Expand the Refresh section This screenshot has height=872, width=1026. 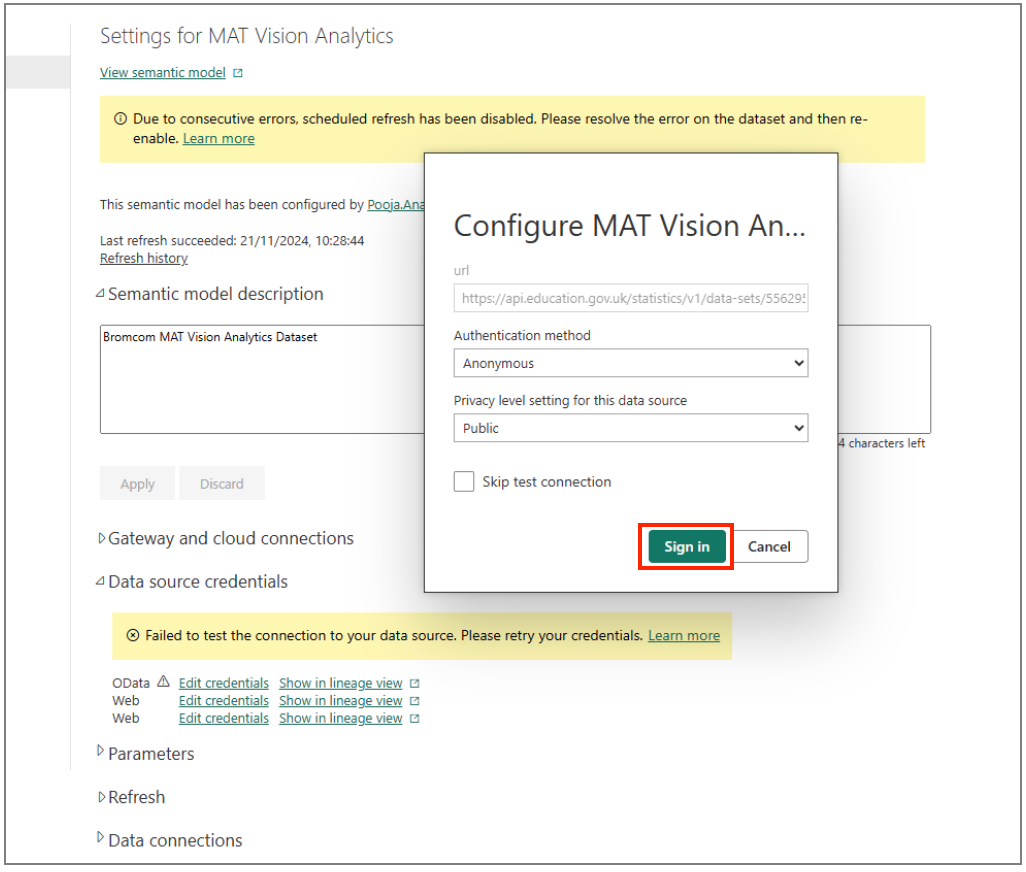[x=101, y=797]
